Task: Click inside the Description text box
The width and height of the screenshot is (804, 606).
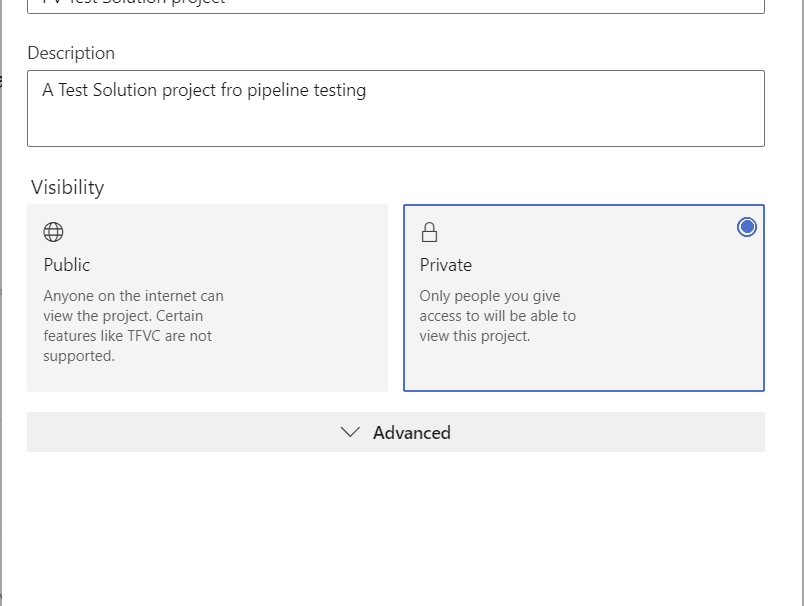Action: [x=396, y=109]
